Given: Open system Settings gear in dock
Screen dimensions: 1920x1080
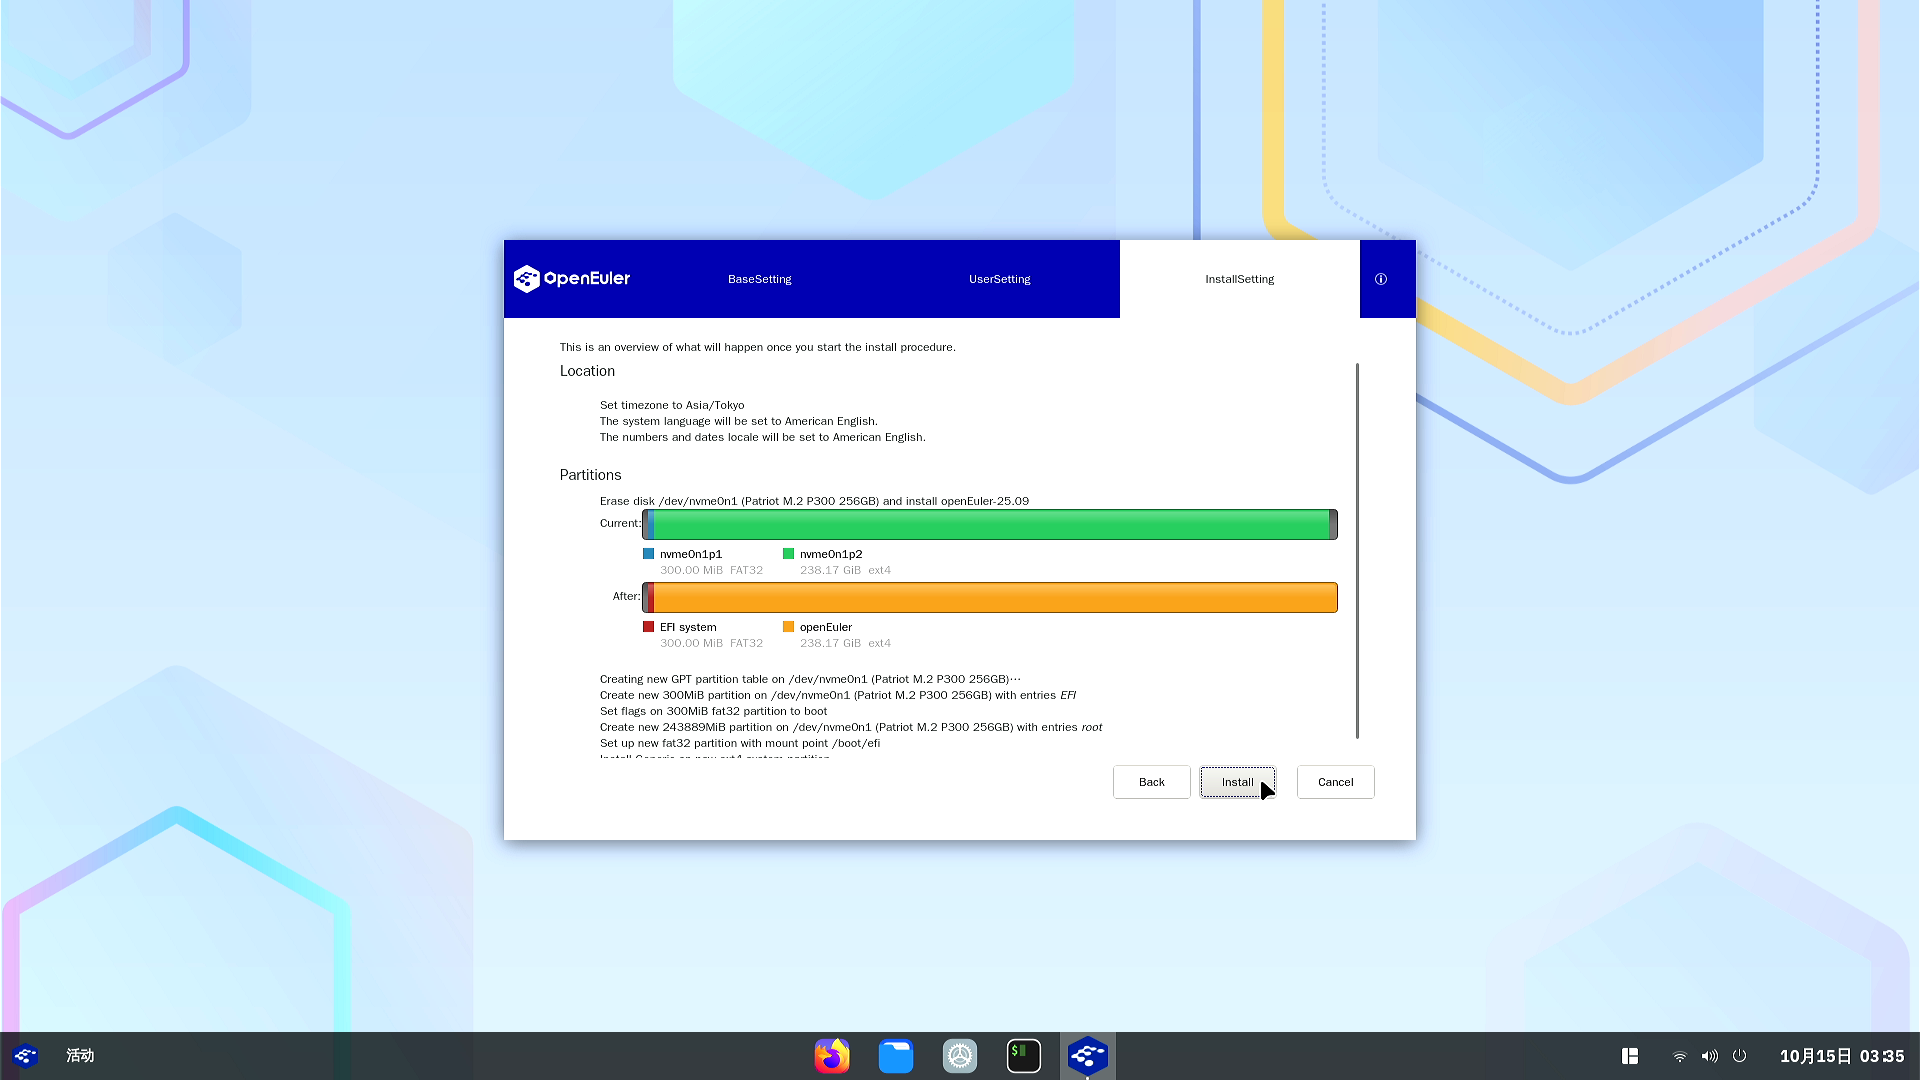Looking at the screenshot, I should coord(959,1056).
